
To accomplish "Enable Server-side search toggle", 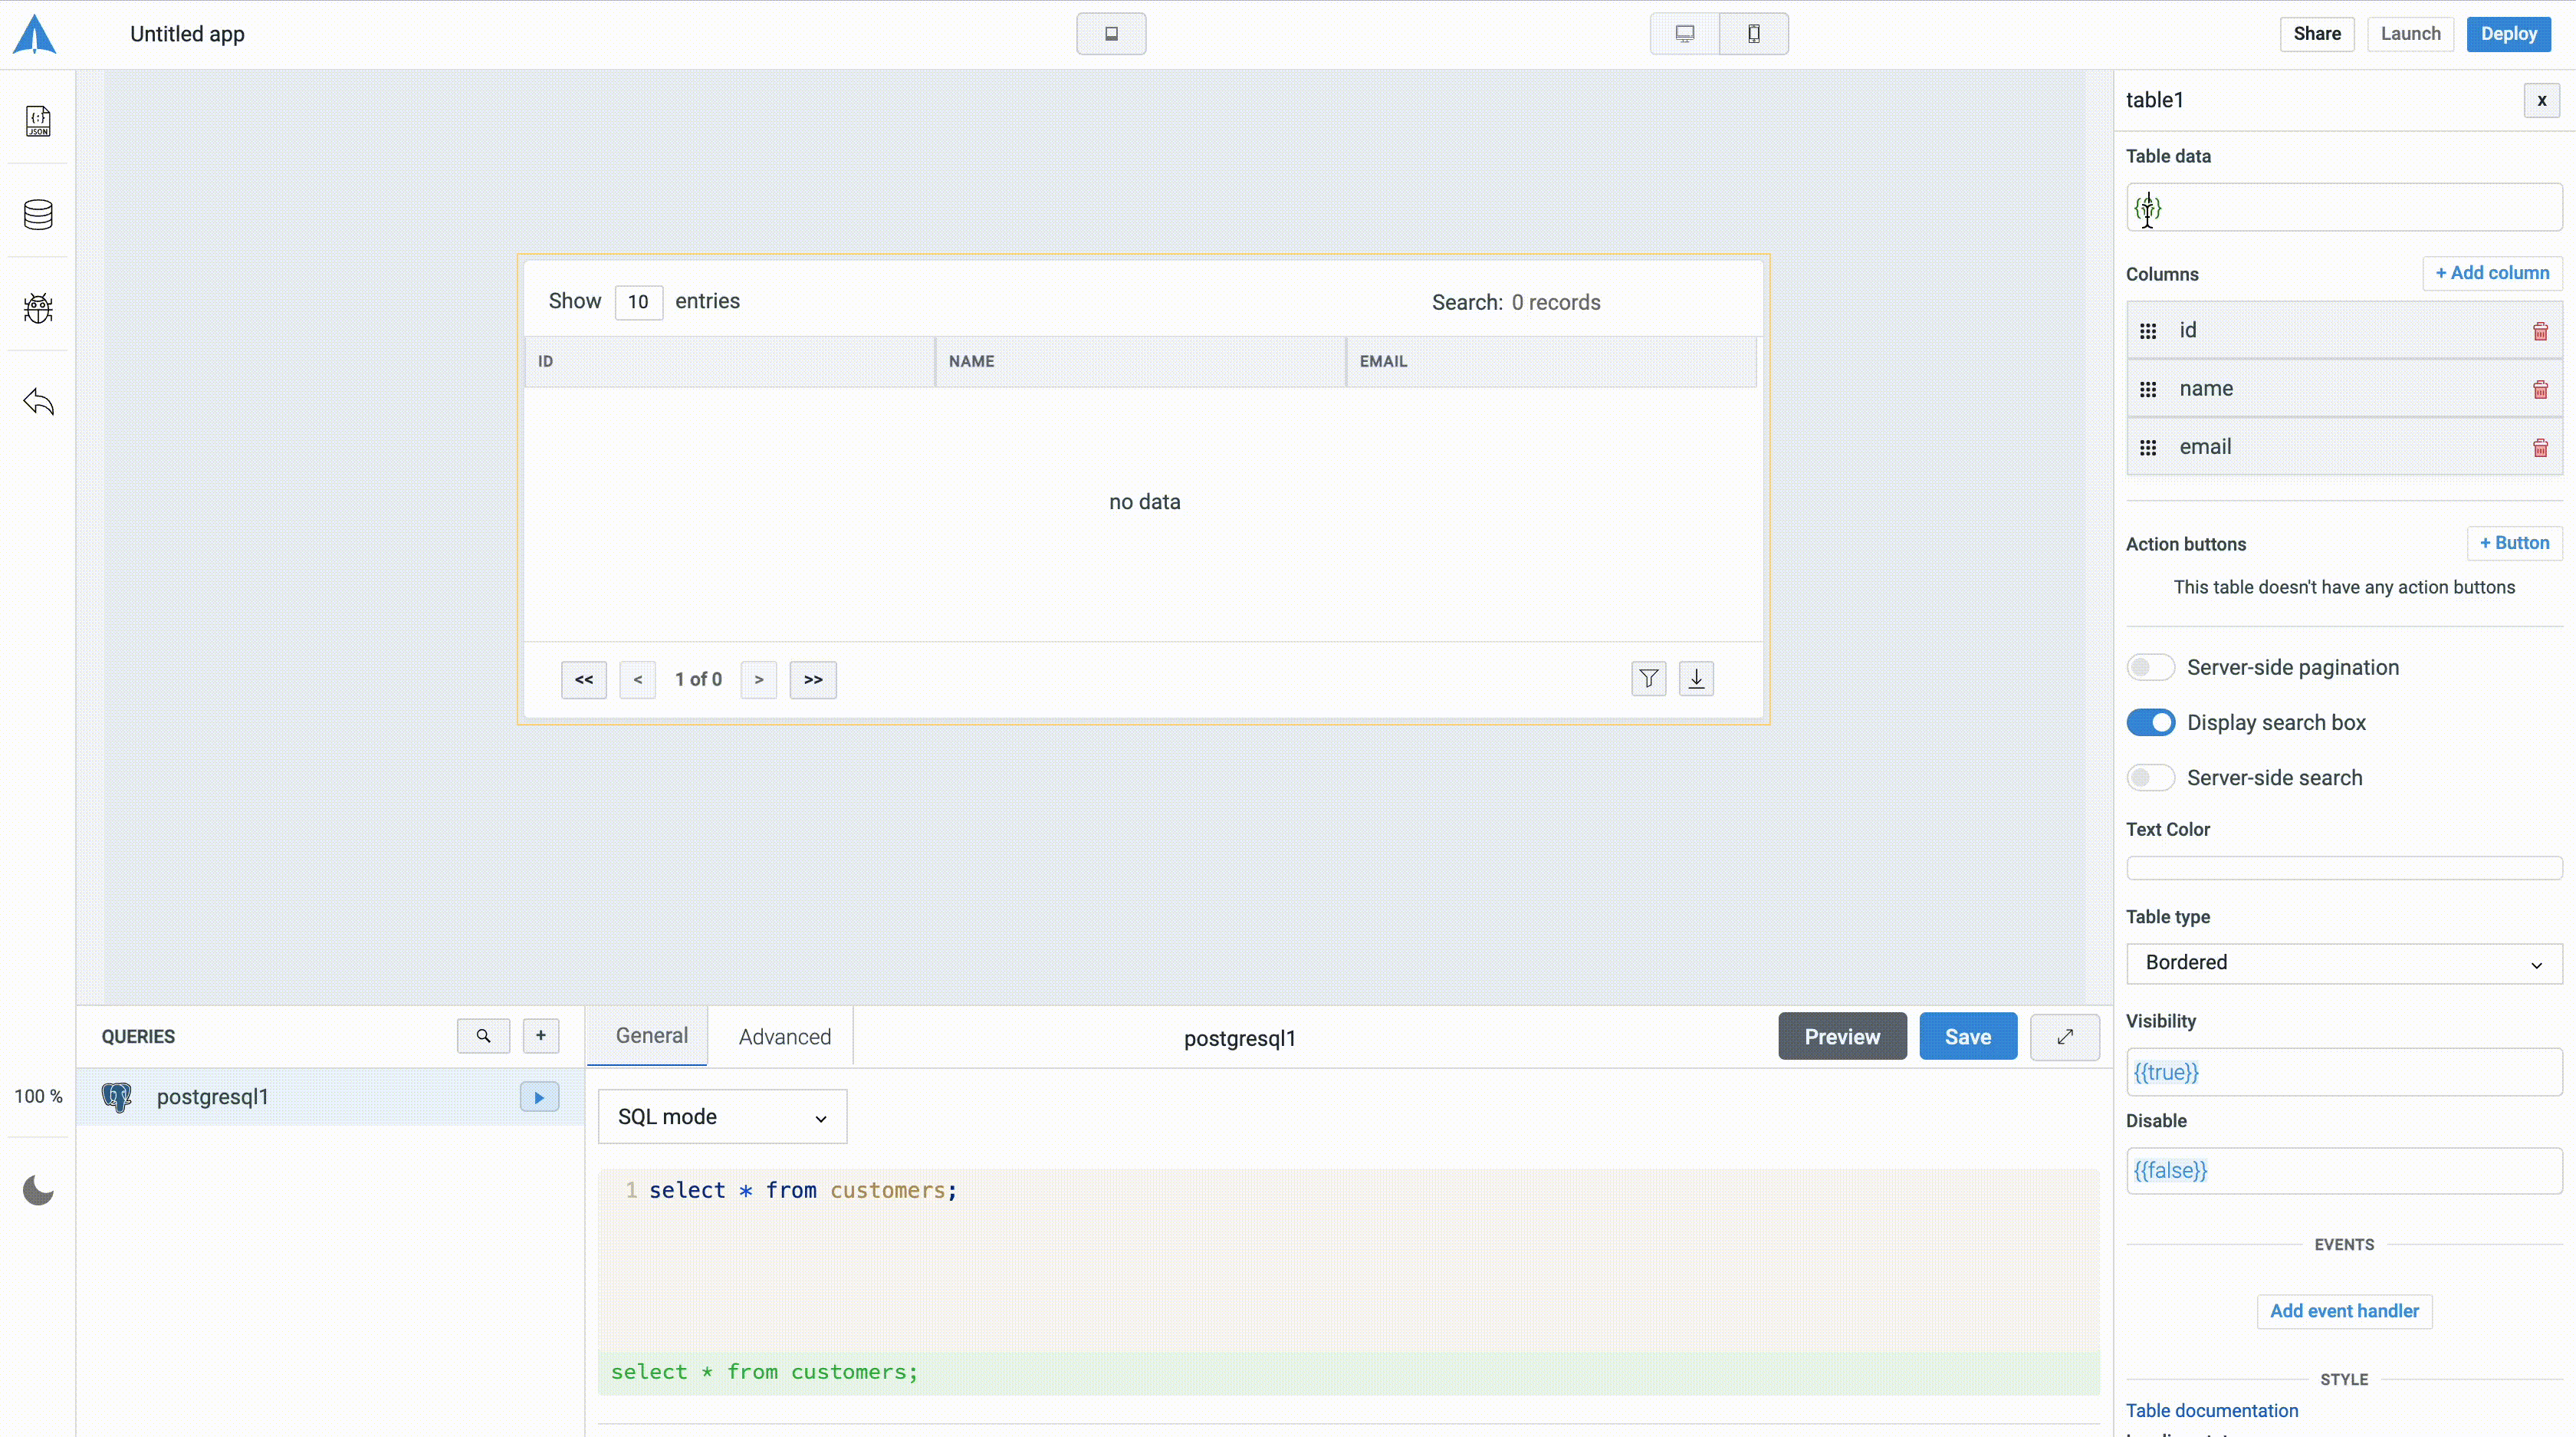I will (2150, 778).
